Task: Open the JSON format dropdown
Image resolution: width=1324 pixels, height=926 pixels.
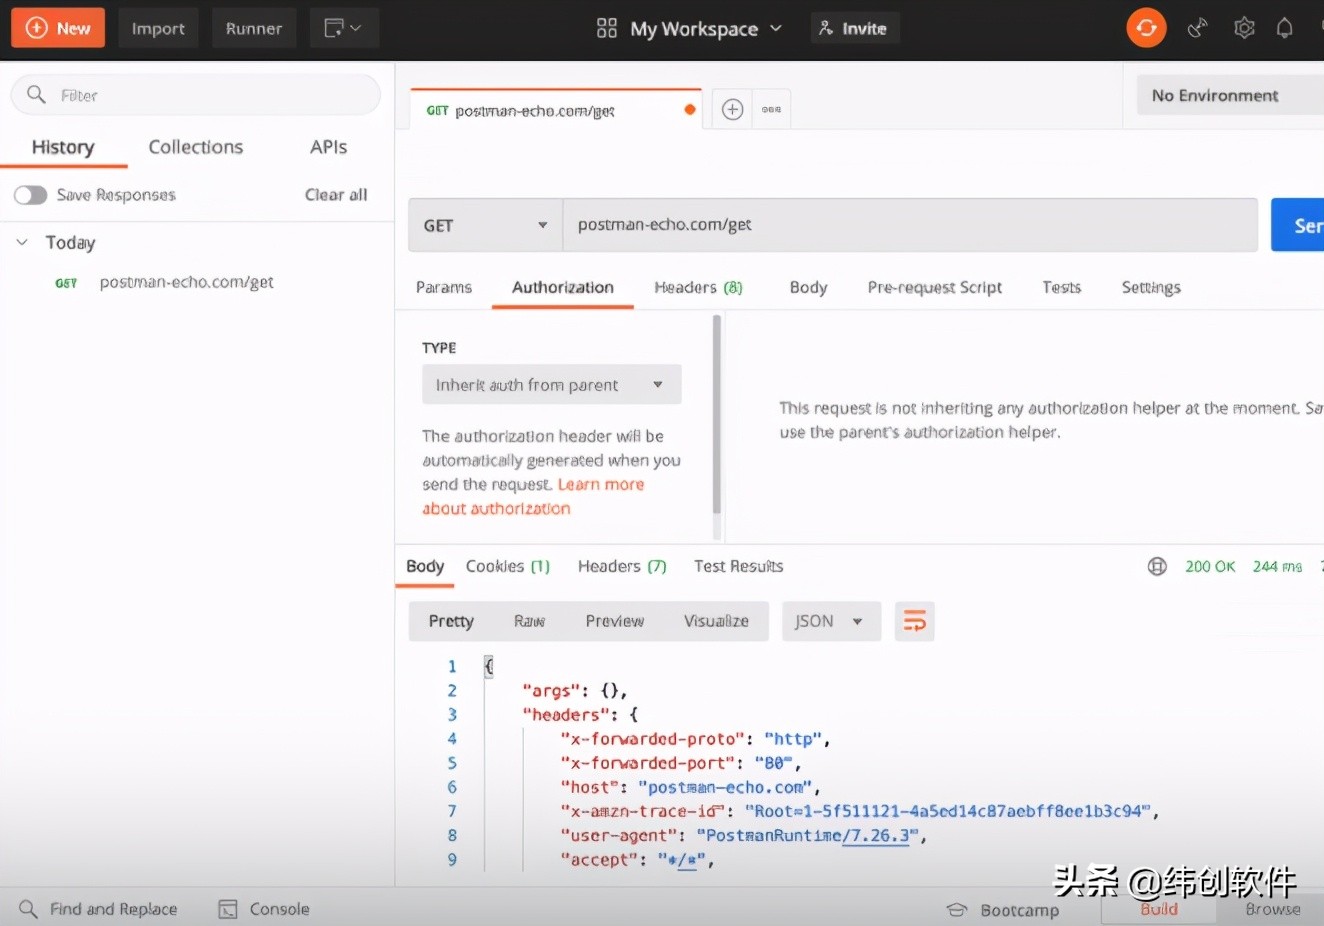Action: click(x=830, y=621)
